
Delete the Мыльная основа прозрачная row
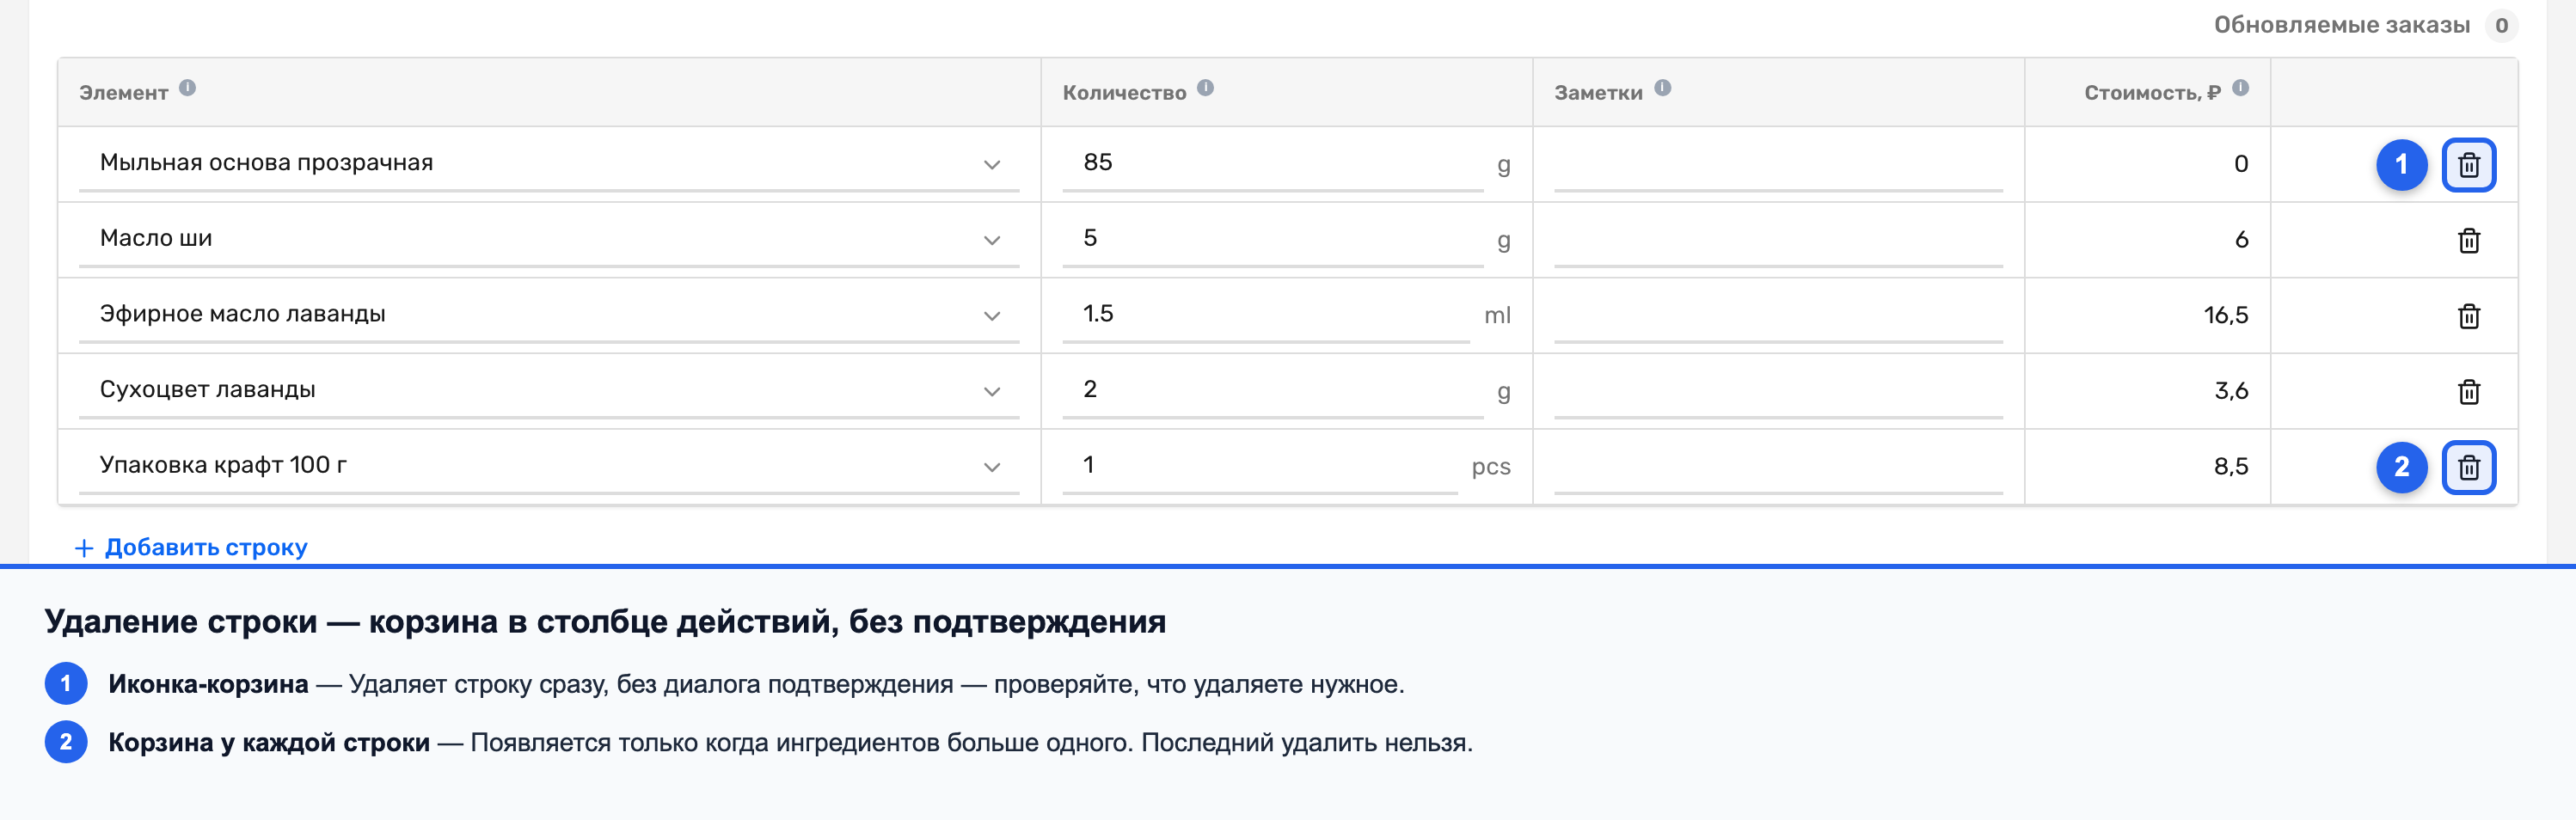[2468, 165]
